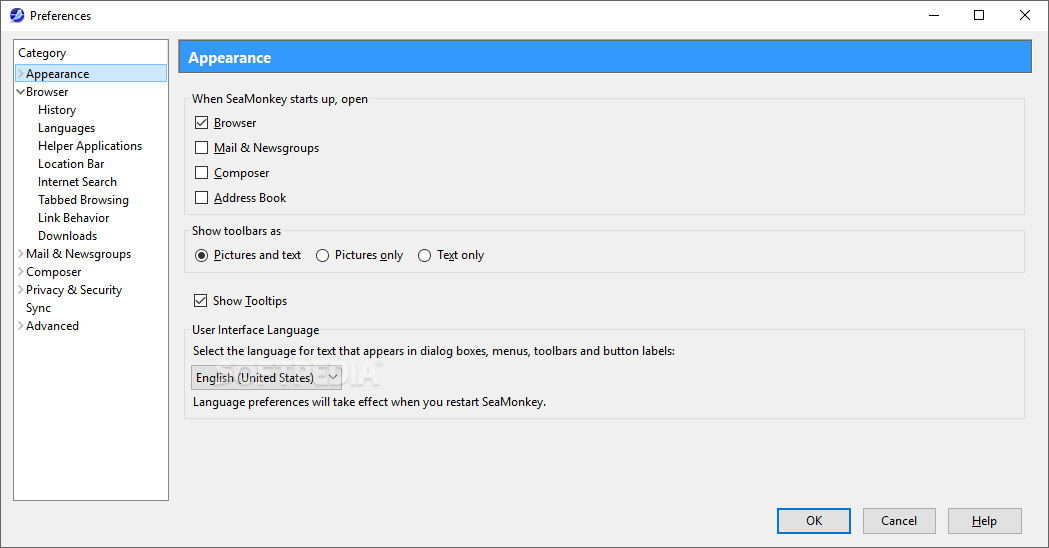This screenshot has width=1049, height=548.
Task: Select the Browser category
Action: pos(47,92)
